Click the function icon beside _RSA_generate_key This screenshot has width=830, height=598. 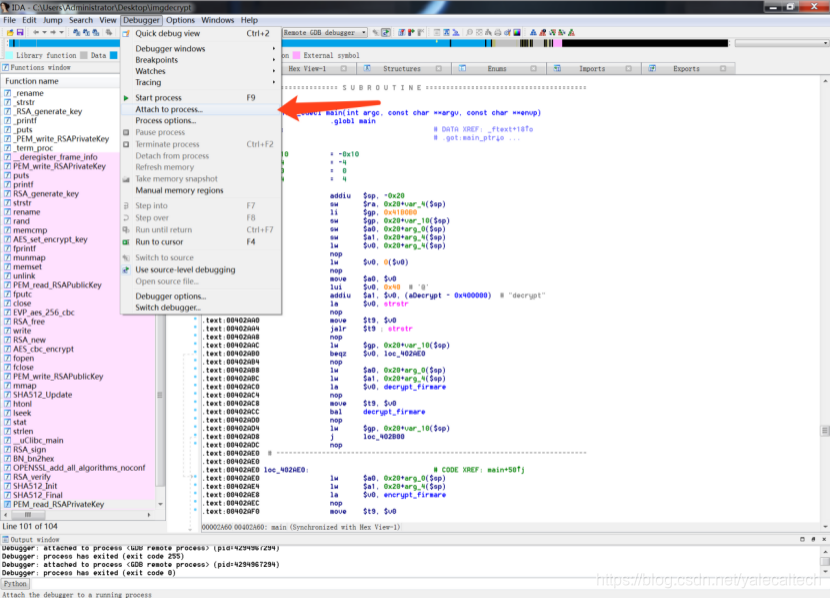pos(7,112)
